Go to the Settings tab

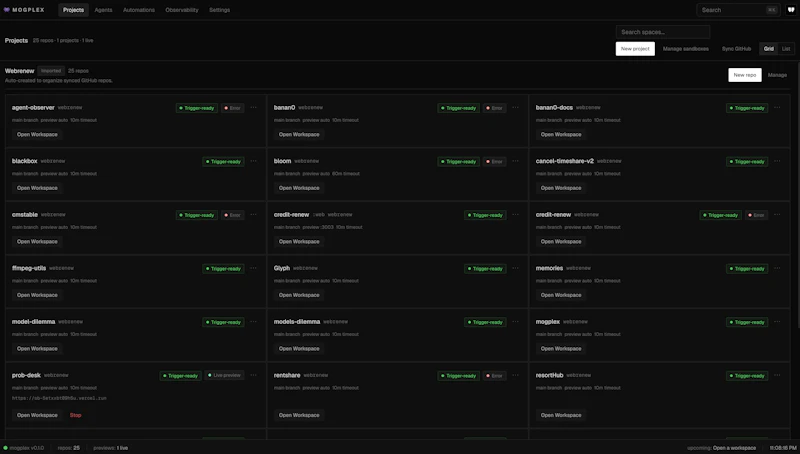(219, 10)
